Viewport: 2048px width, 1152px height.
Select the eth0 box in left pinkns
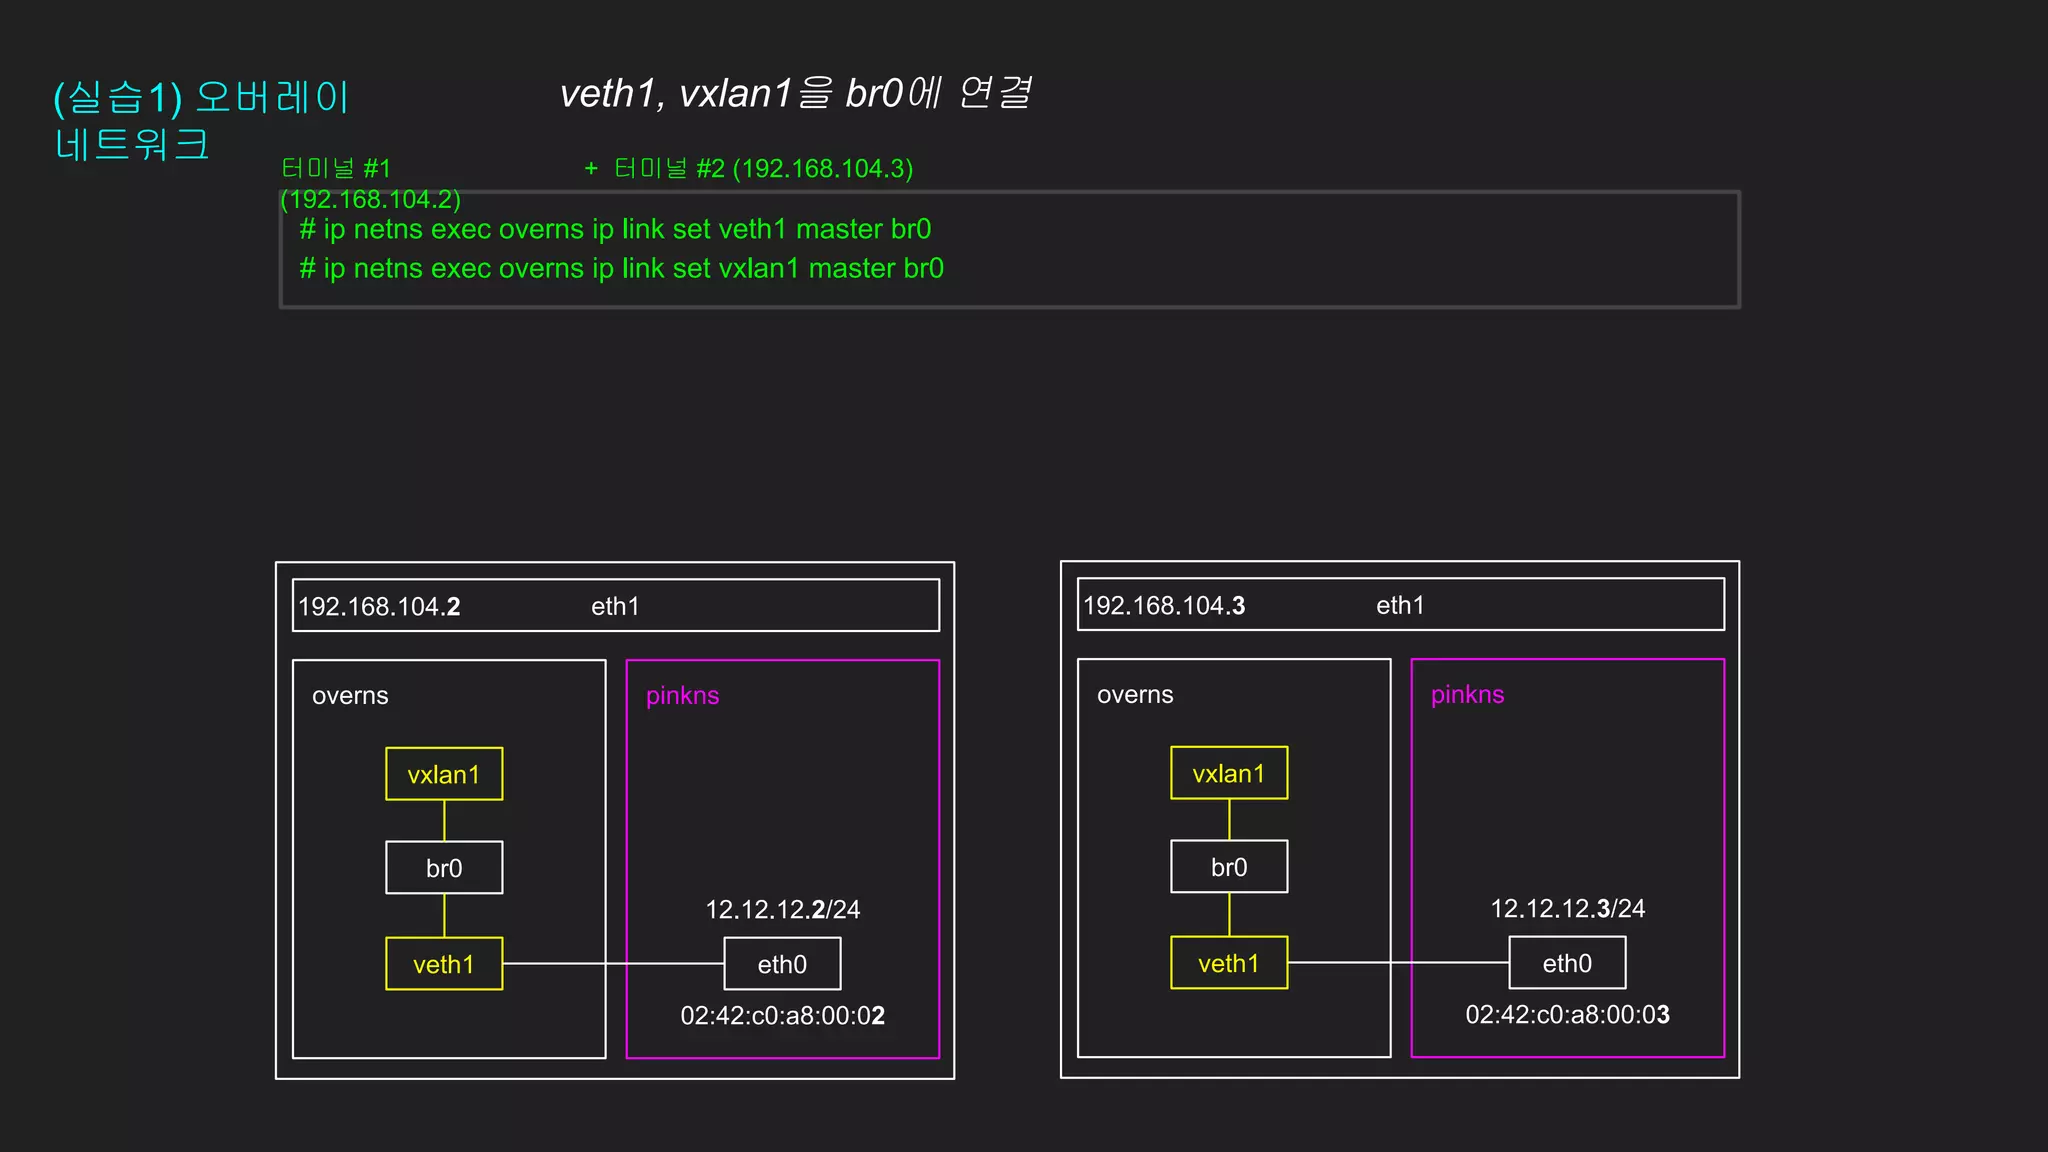point(782,964)
